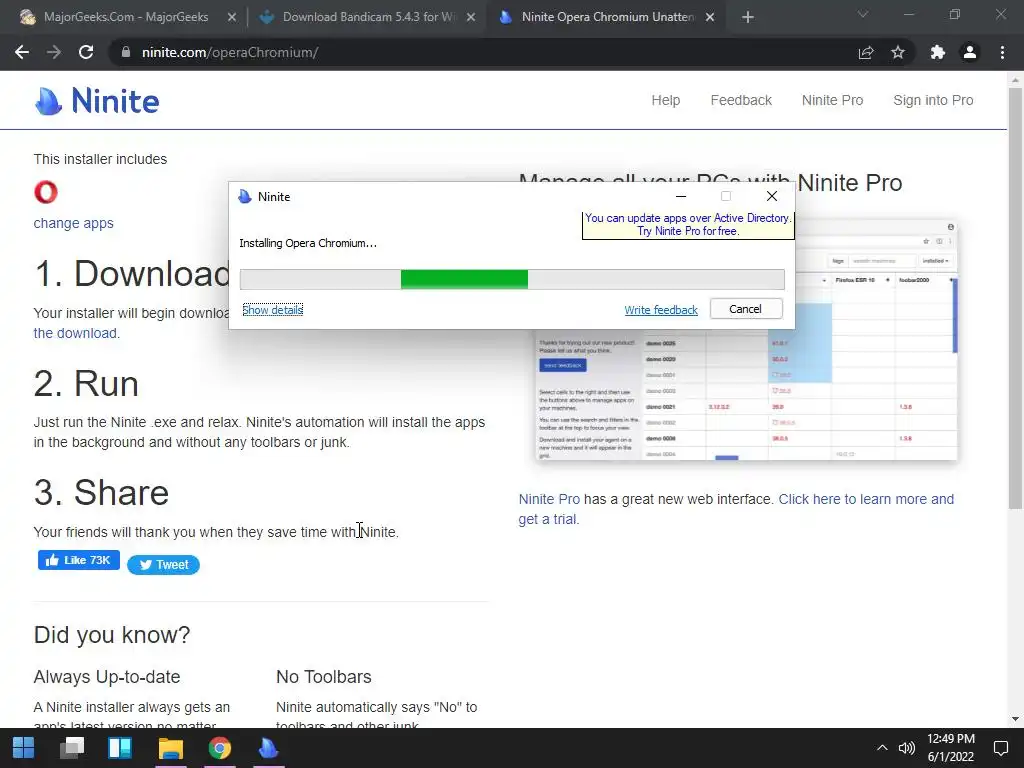The height and width of the screenshot is (768, 1024).
Task: Select the Ninite Opera Chromium tab
Action: point(607,18)
